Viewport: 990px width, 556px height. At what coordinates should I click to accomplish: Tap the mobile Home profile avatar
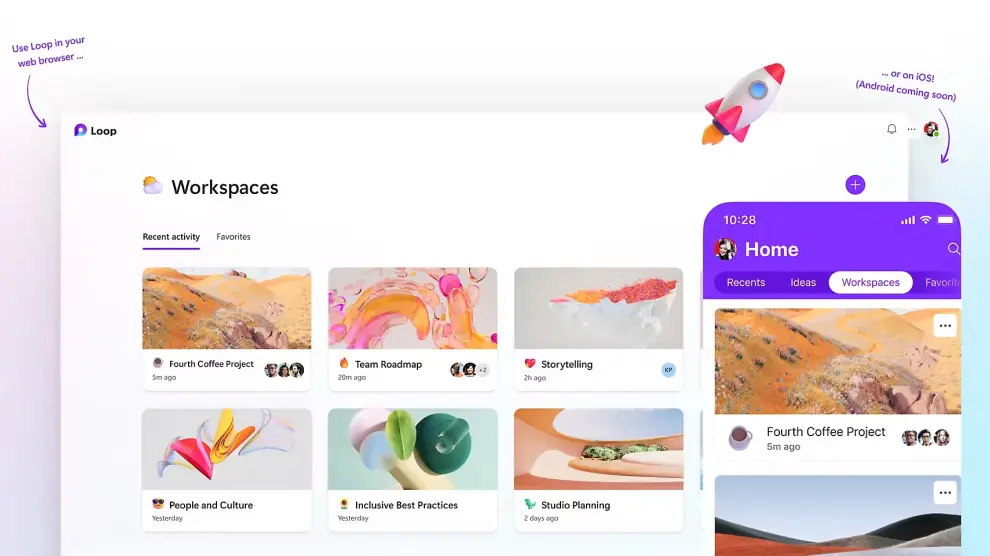coord(725,249)
